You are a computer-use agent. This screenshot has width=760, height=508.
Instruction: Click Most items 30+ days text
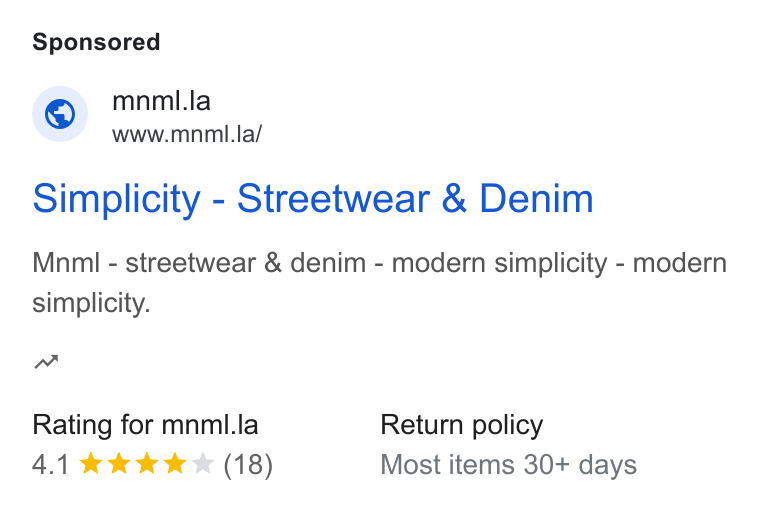(x=508, y=465)
